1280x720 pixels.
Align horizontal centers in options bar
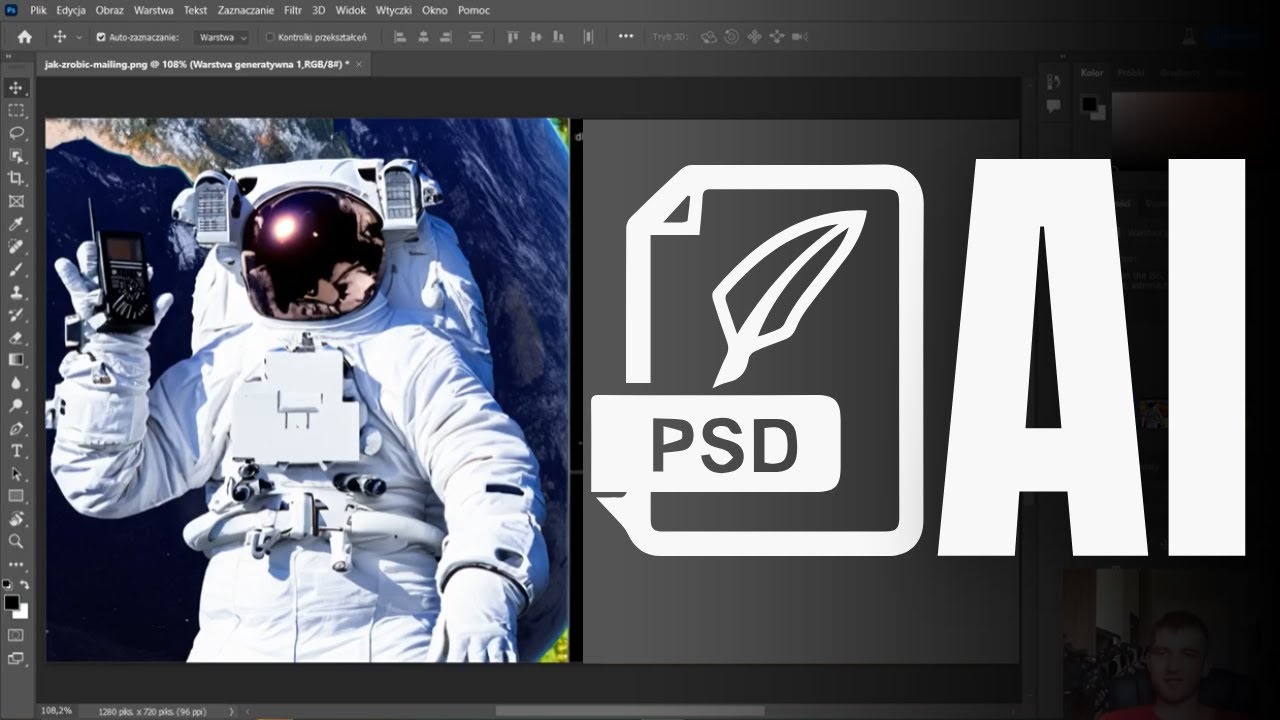[x=423, y=37]
